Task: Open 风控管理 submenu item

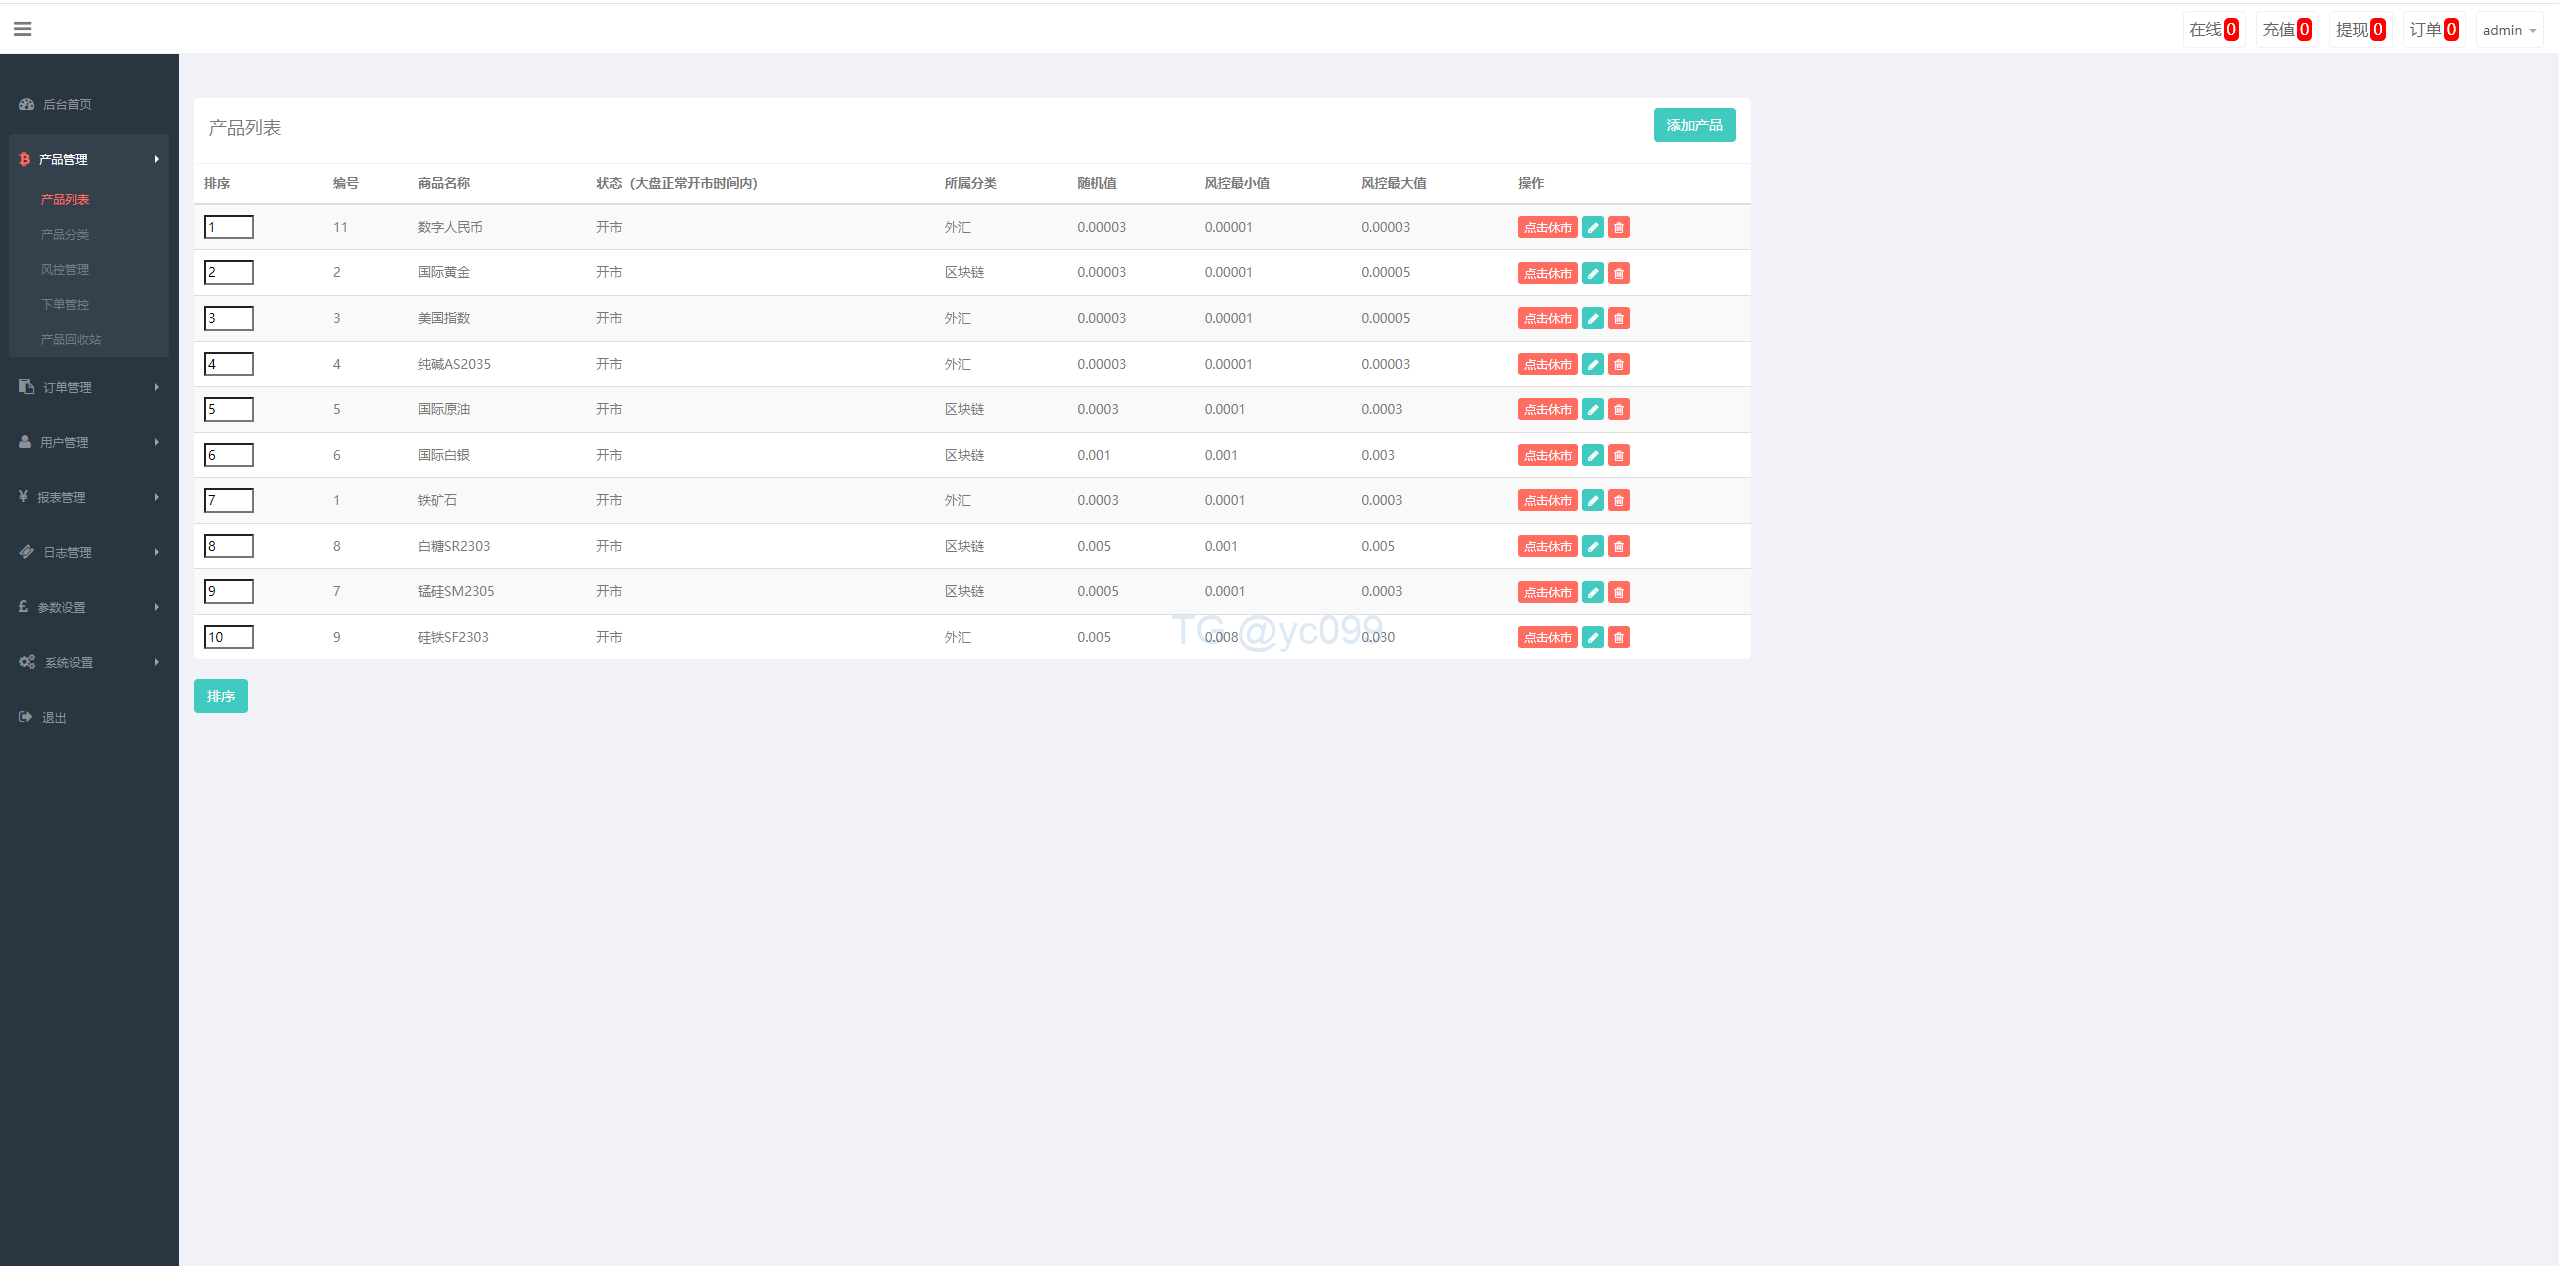Action: [x=65, y=269]
